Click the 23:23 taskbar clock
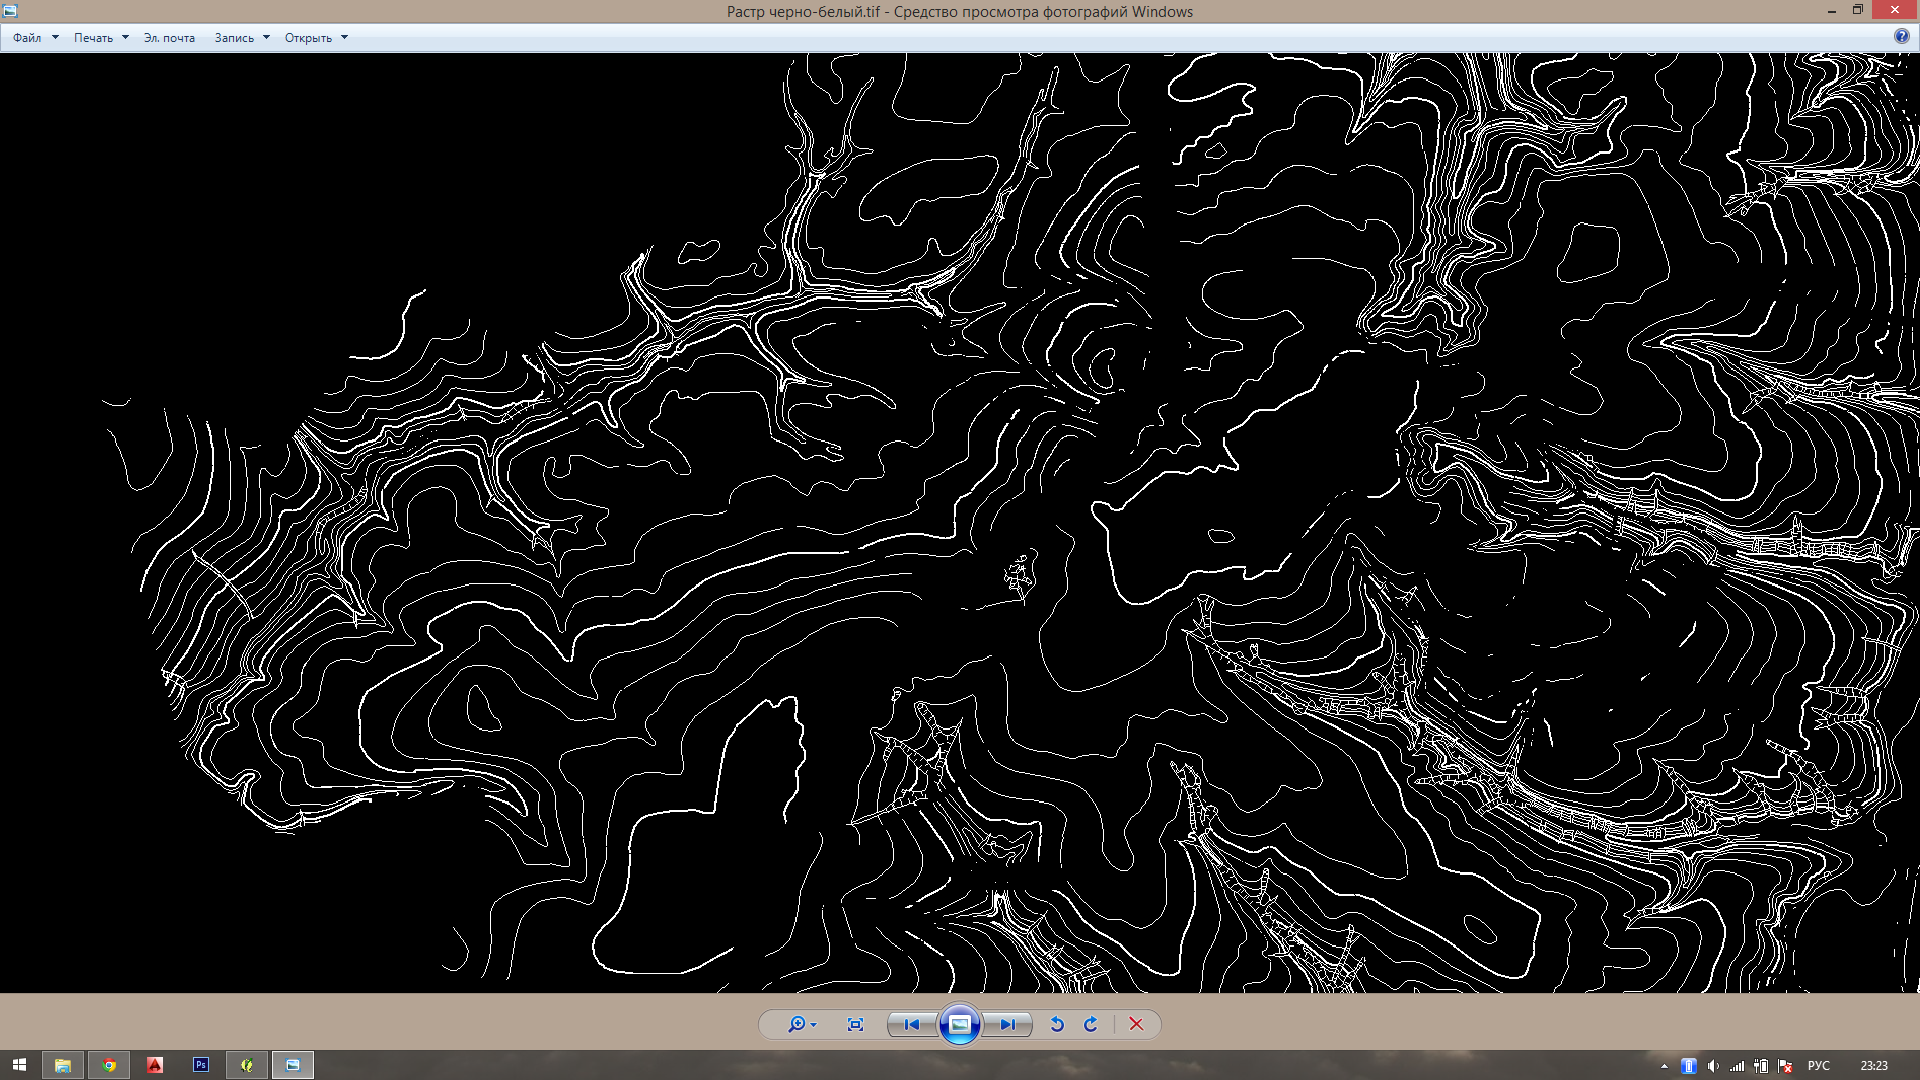The width and height of the screenshot is (1920, 1080). (1873, 1066)
